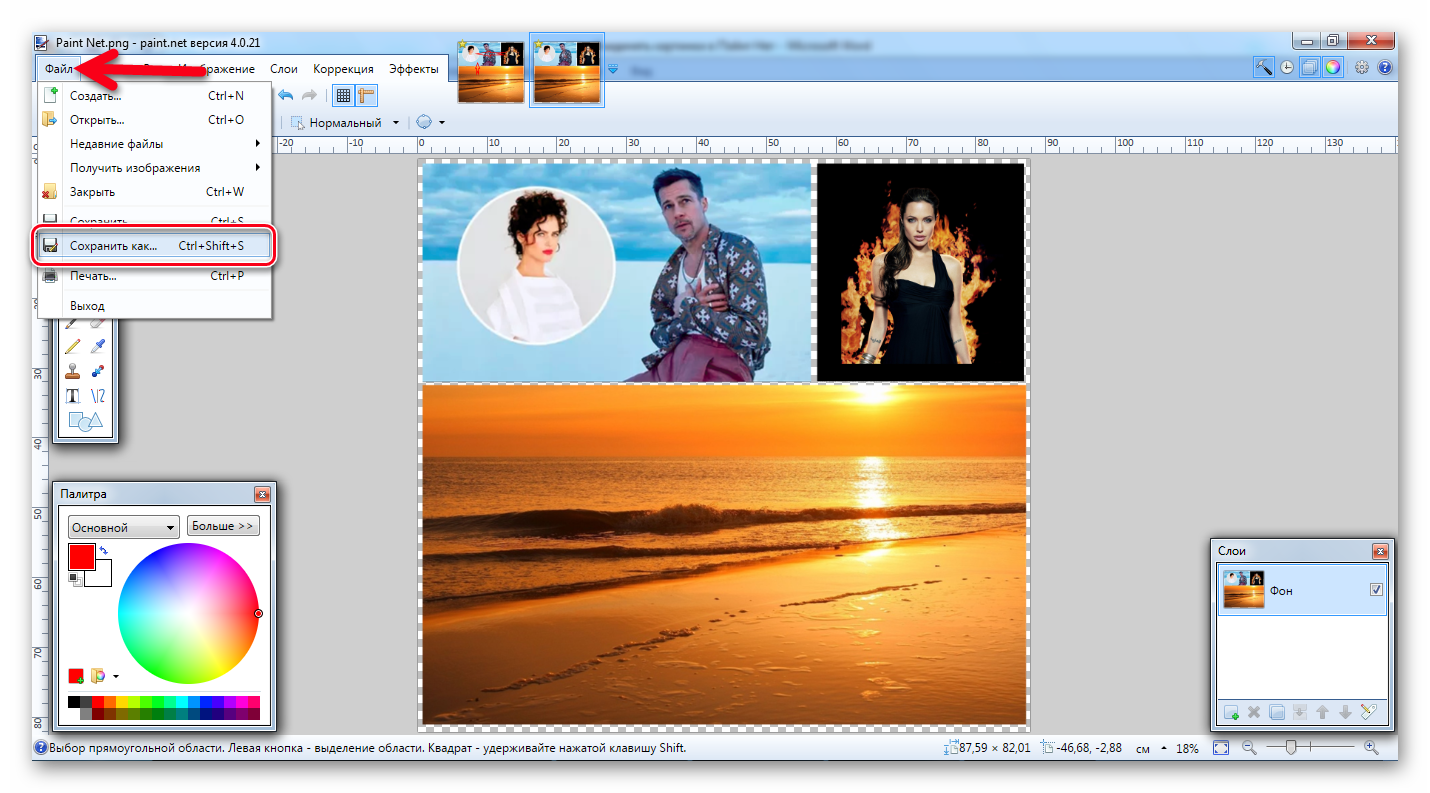Image resolution: width=1430 pixels, height=793 pixels.
Task: Expand Недавние файлы submenu
Action: point(155,144)
